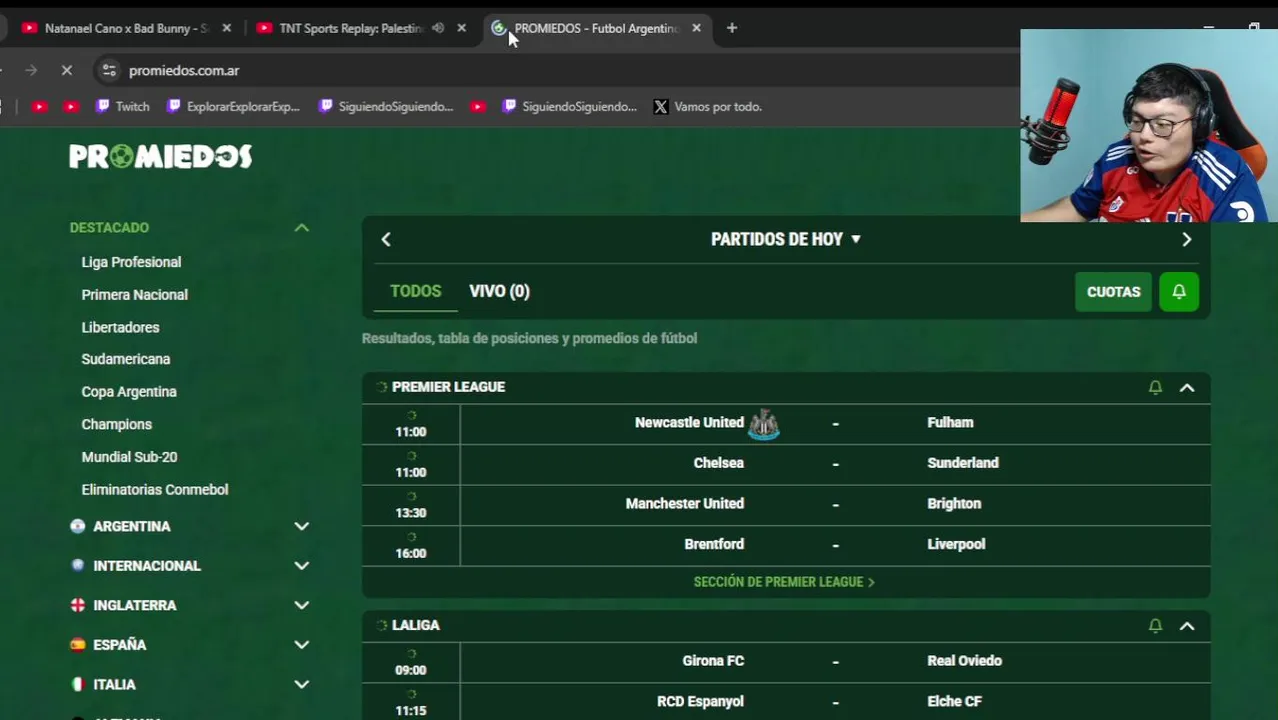Open Sección de Premier League link
Viewport: 1278px width, 720px height.
coord(784,582)
